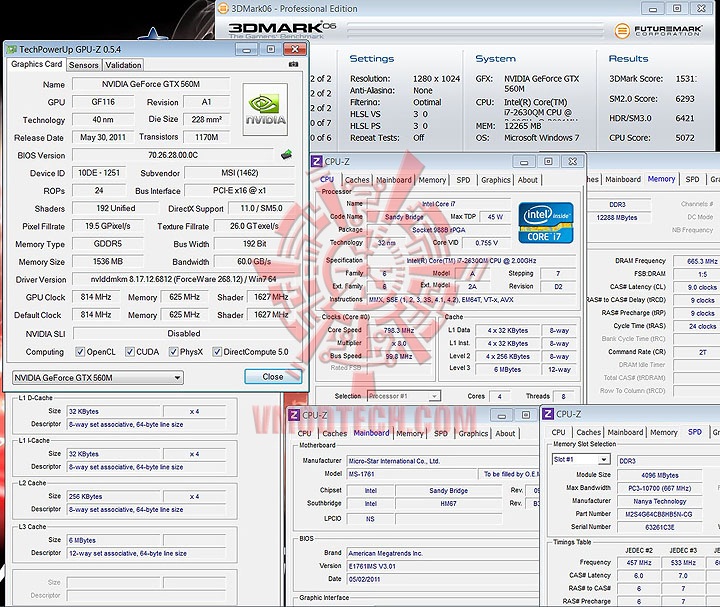Toggle the PhysX checkbox
The image size is (720, 607).
(173, 352)
